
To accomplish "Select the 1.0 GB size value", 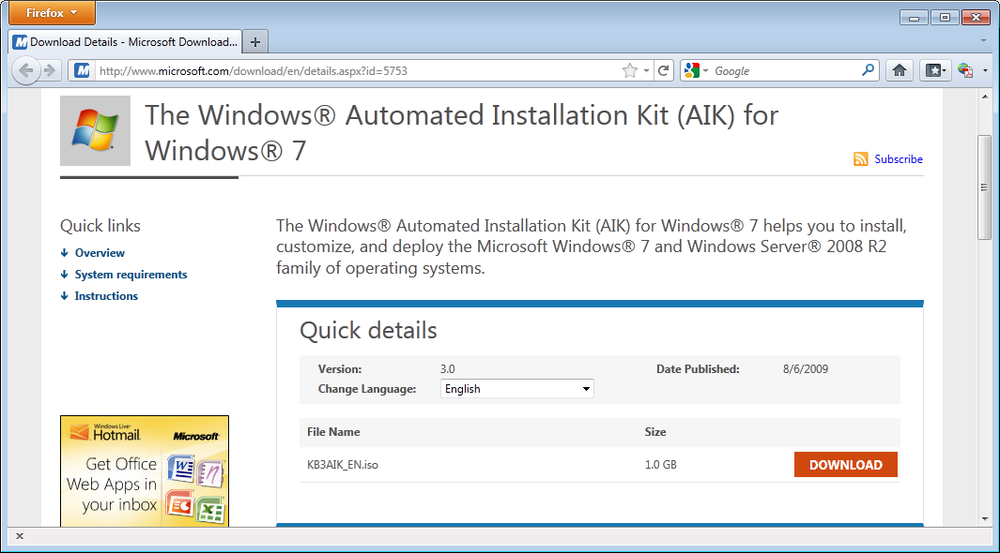I will pos(661,465).
